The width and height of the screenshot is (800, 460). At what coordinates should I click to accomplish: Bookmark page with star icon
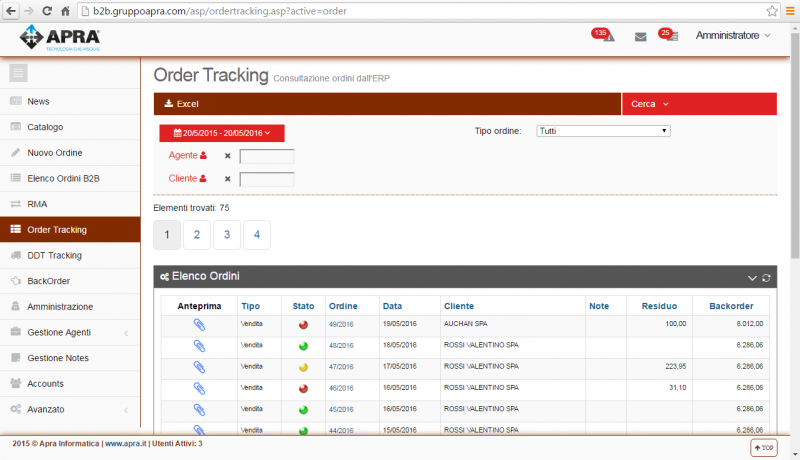tap(772, 11)
